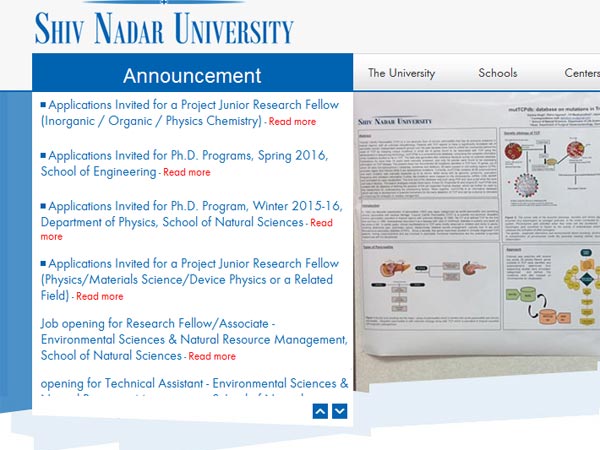
Task: Read more about Winter 2015-16 Physics Ph.D.
Action: pos(320,223)
